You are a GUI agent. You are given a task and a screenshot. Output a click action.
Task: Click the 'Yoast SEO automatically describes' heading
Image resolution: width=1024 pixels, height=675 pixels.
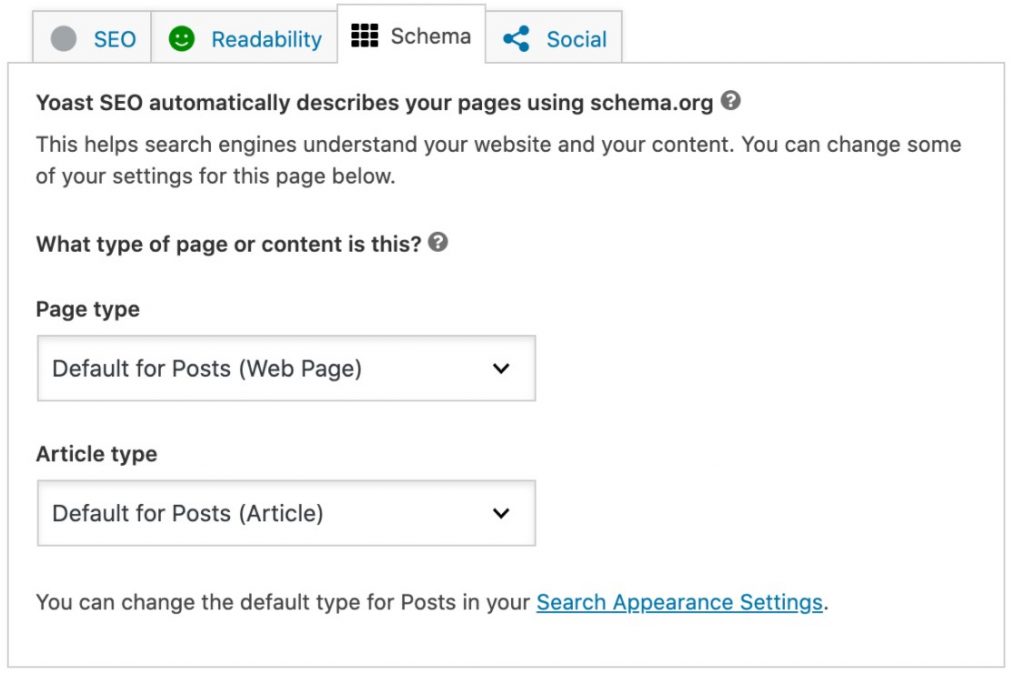(x=374, y=102)
